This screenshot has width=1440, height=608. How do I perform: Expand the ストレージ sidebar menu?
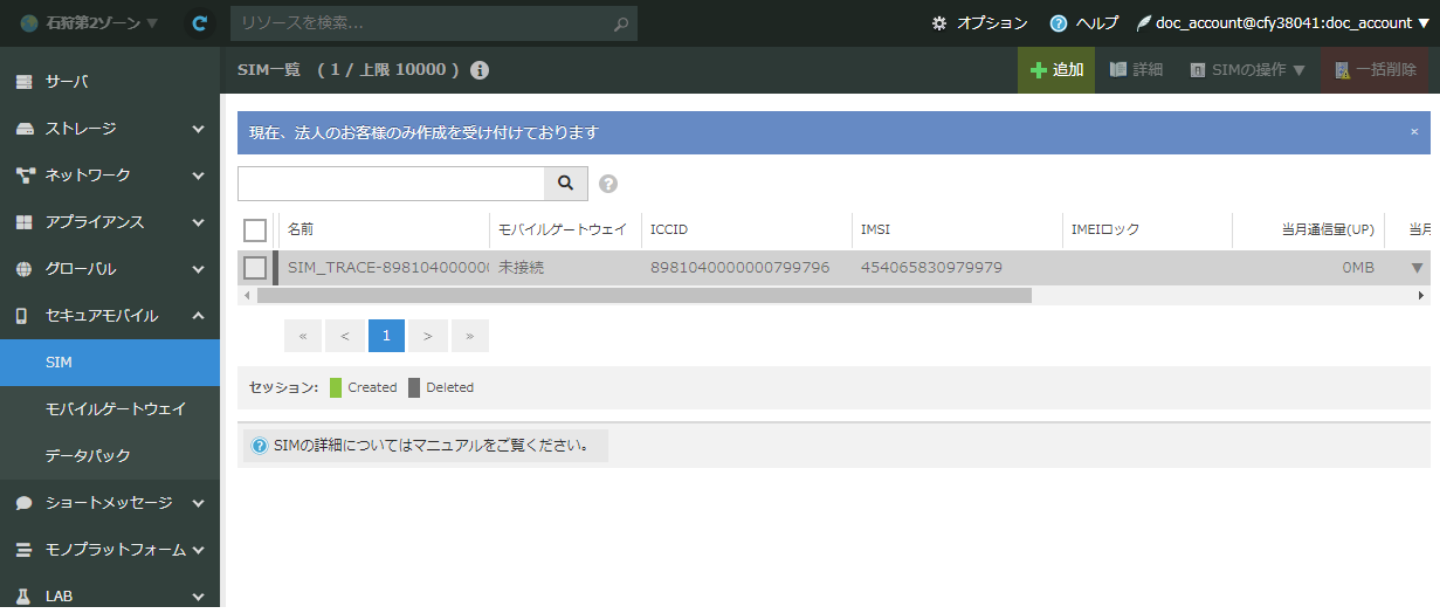click(x=110, y=129)
